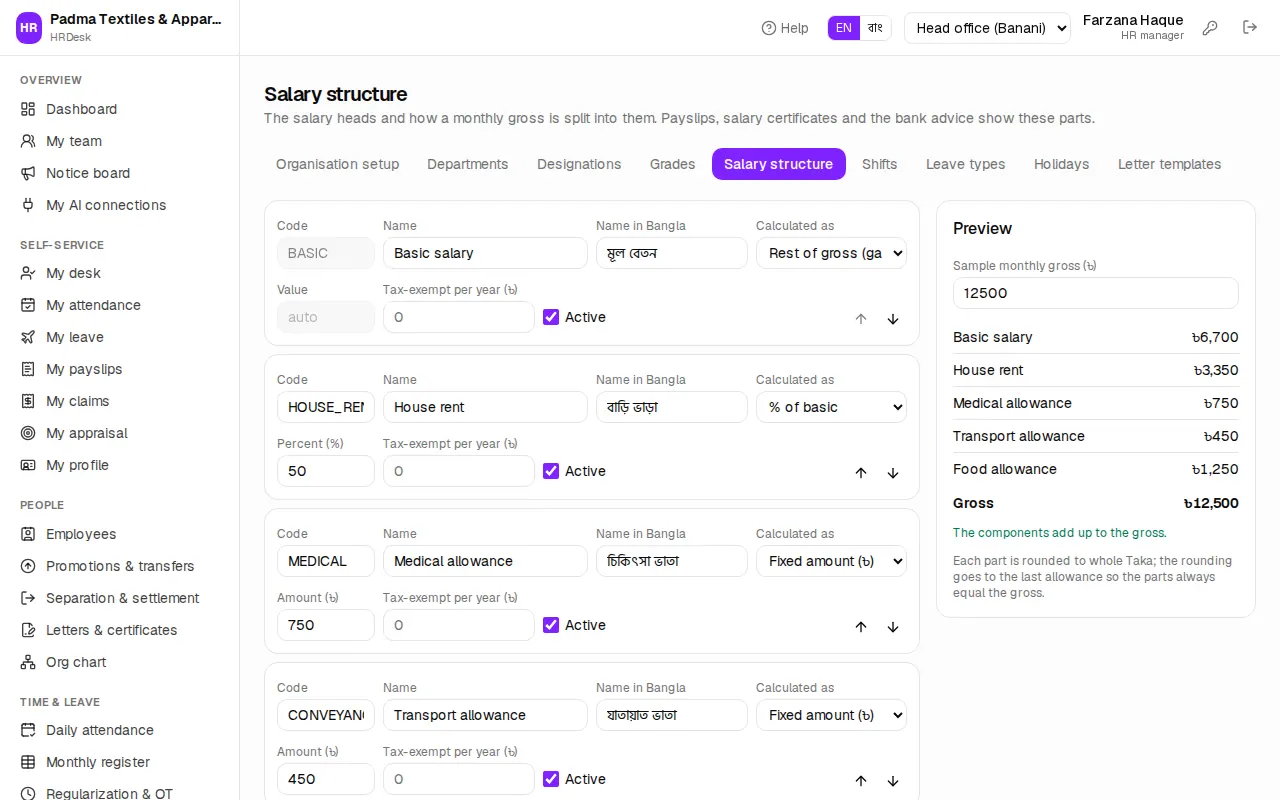Click Name in Bangla field for House rent
The image size is (1280, 800).
[672, 407]
